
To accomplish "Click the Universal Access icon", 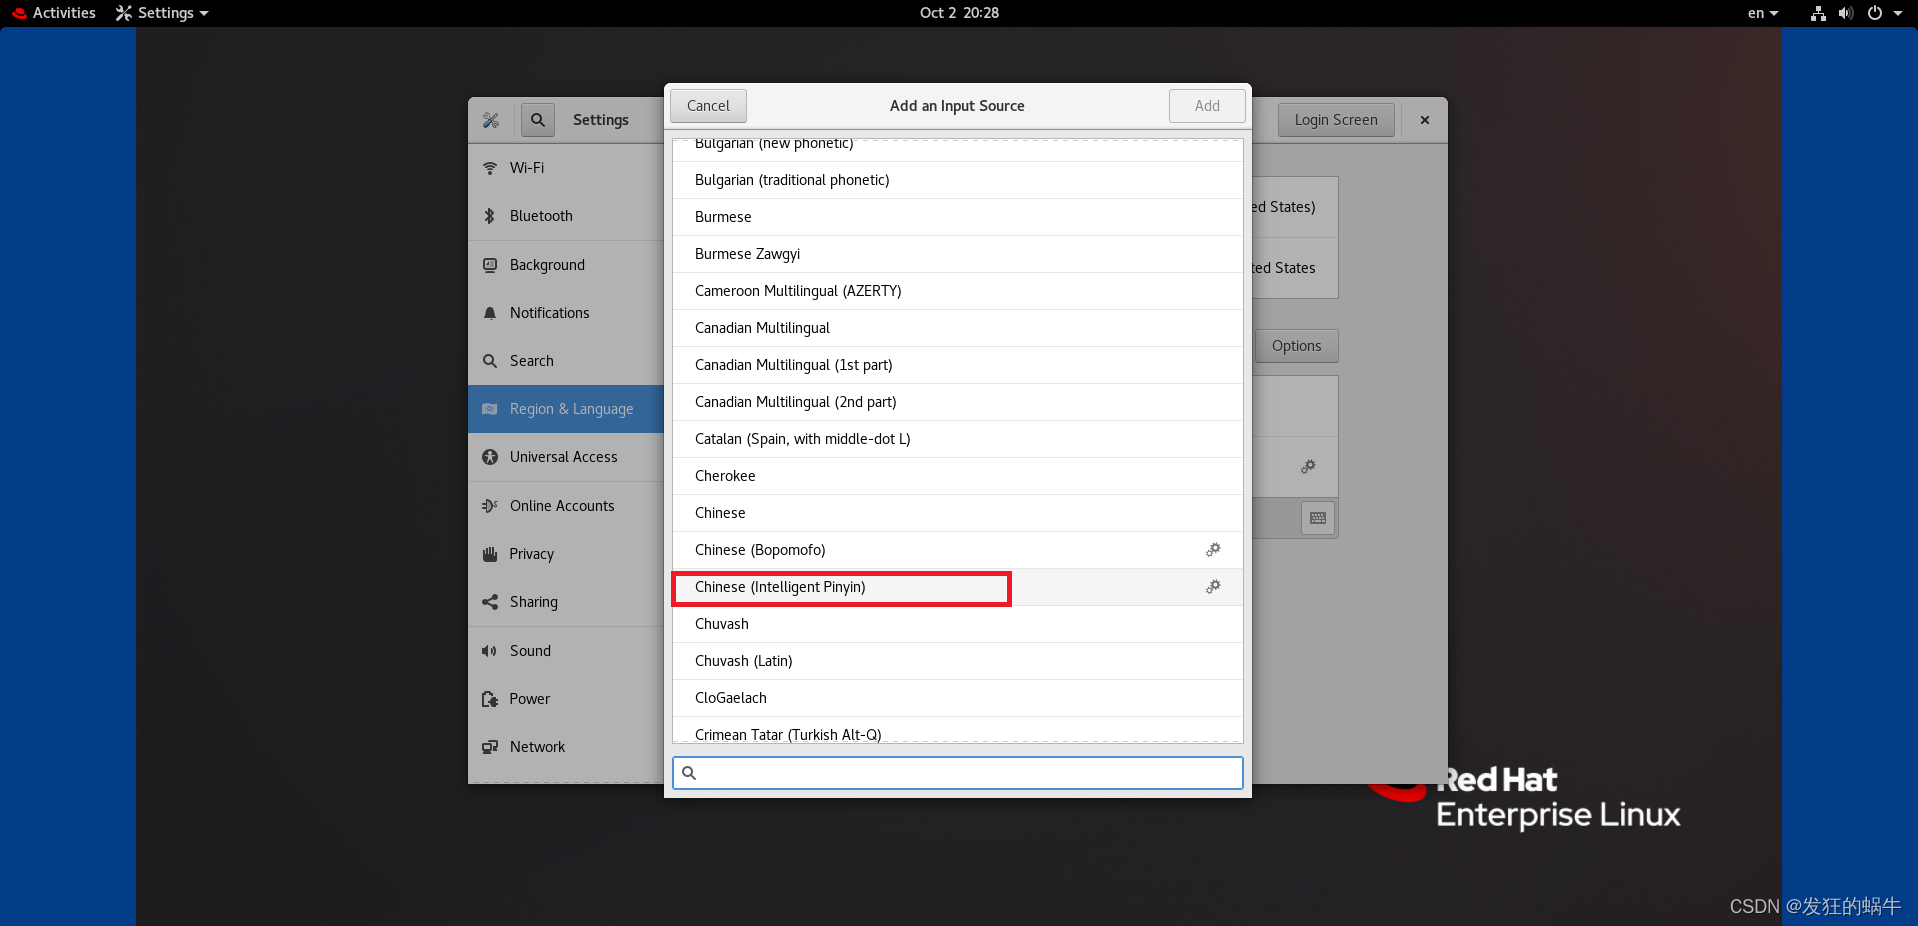I will [489, 457].
